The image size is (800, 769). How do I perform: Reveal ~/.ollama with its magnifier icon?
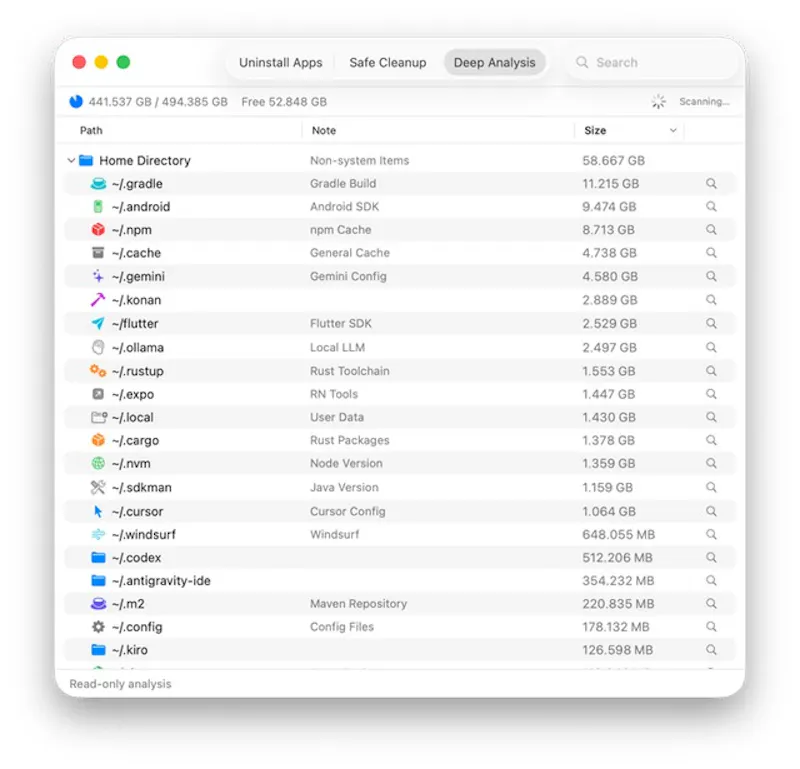pos(711,348)
